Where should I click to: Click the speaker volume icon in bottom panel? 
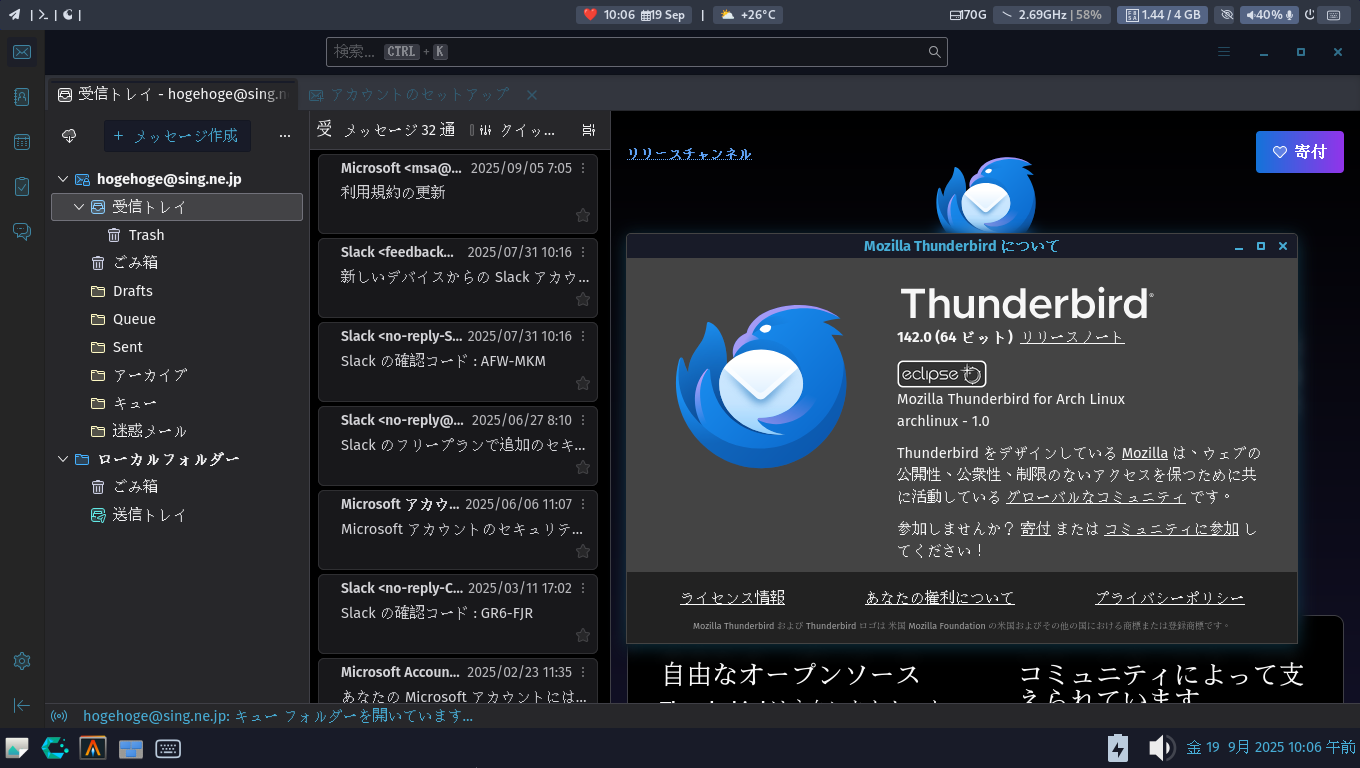pyautogui.click(x=1160, y=748)
